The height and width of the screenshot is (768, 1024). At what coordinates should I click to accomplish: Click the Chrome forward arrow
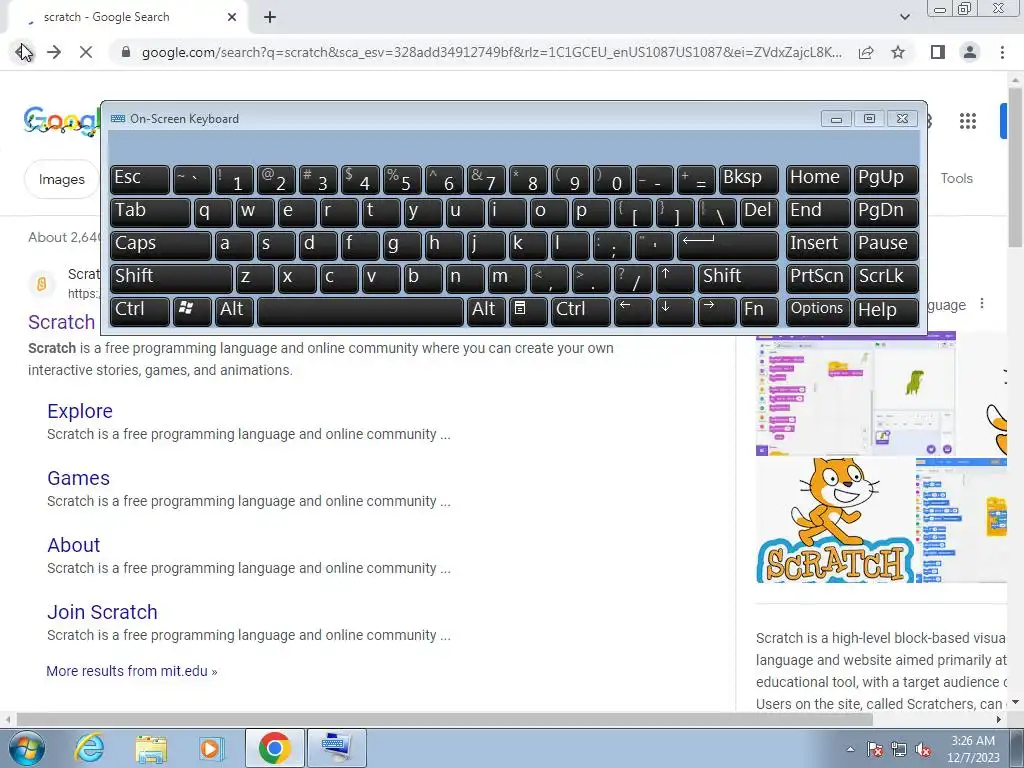pos(54,52)
